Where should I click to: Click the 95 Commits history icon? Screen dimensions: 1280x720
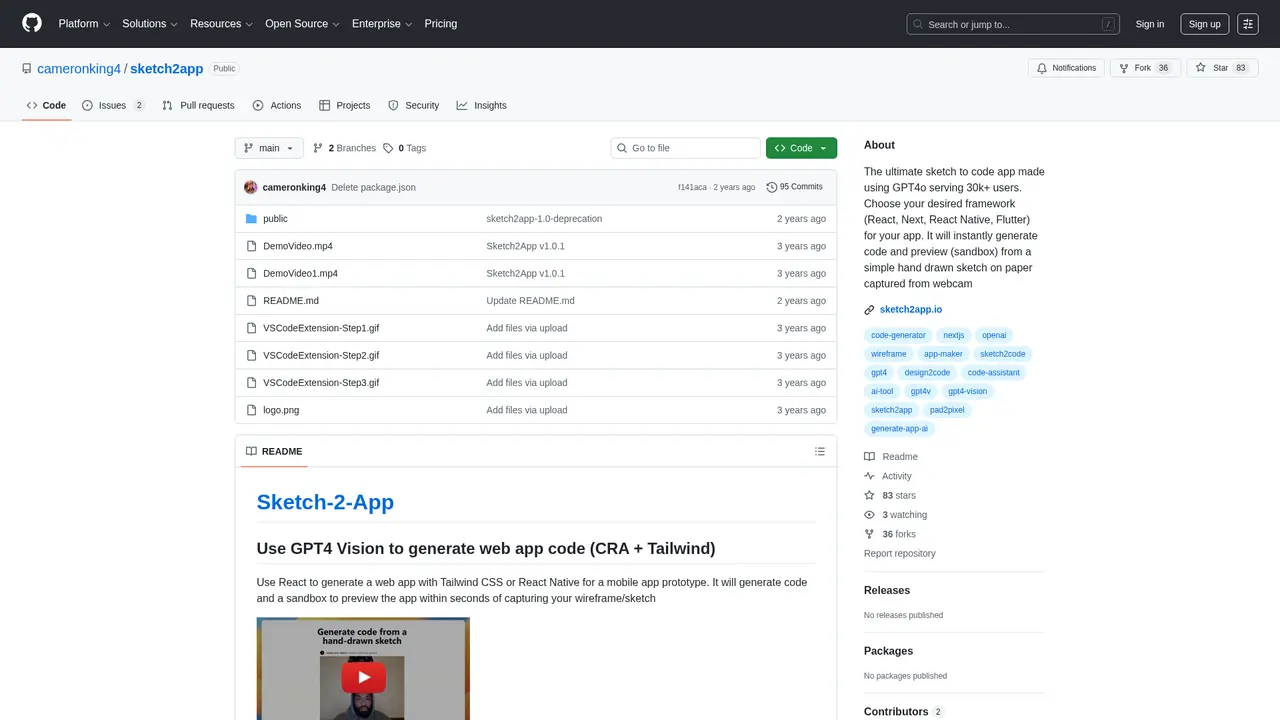[x=771, y=187]
